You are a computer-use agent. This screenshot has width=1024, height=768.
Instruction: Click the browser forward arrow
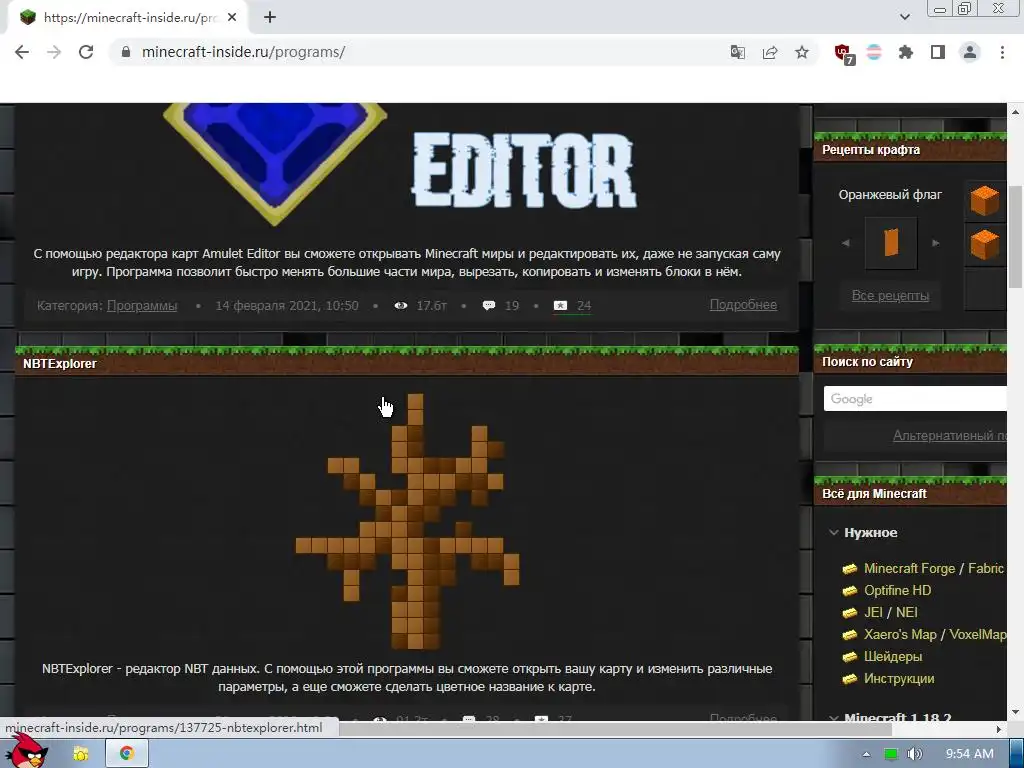(x=54, y=52)
